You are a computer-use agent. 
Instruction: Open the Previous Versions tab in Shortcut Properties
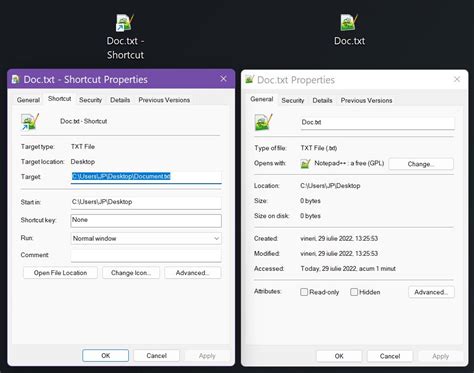[x=164, y=100]
